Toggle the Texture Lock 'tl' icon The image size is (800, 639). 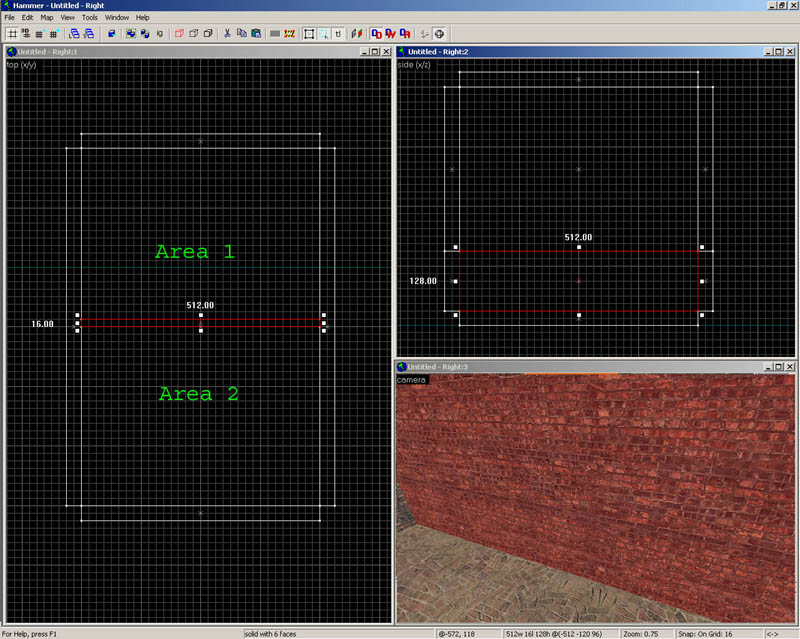(338, 33)
